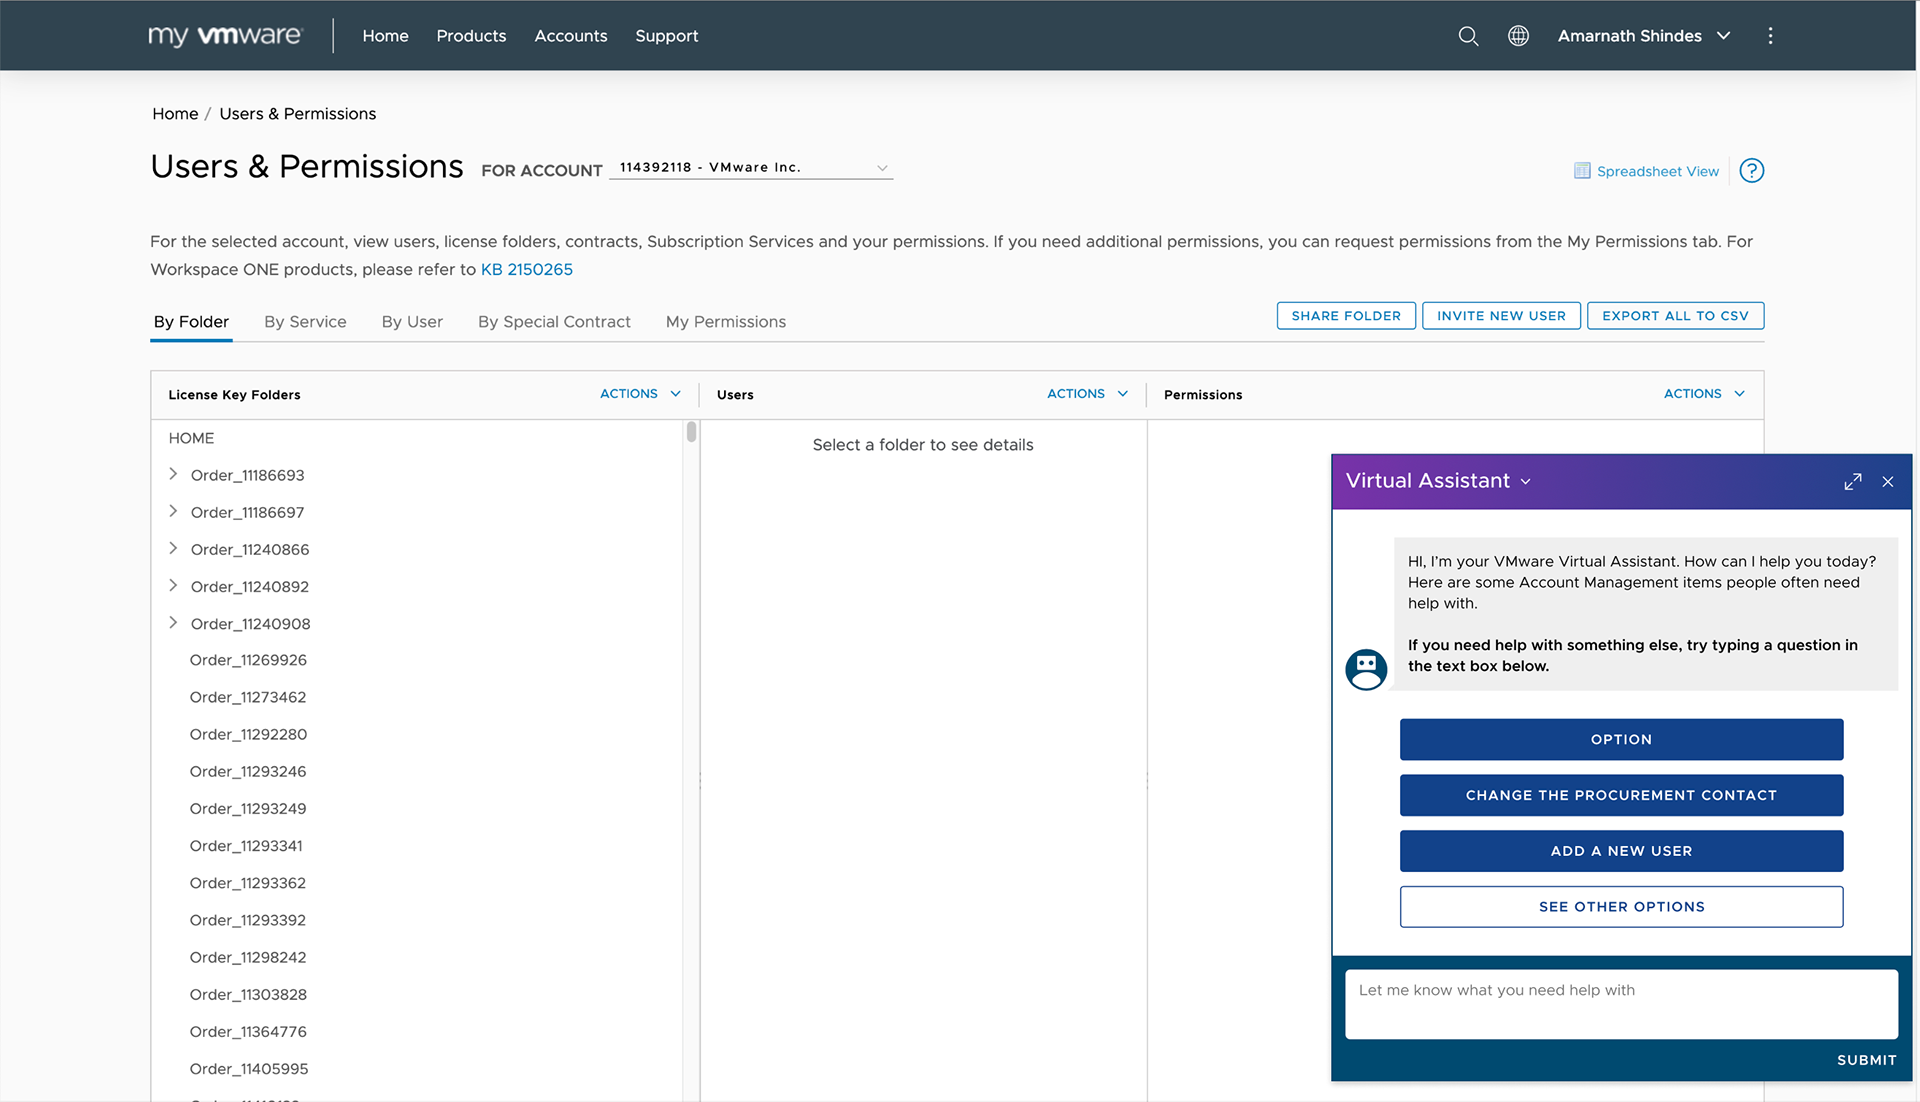This screenshot has height=1102, width=1920.
Task: Open the Amarnath Shindes user dropdown
Action: (x=1644, y=36)
